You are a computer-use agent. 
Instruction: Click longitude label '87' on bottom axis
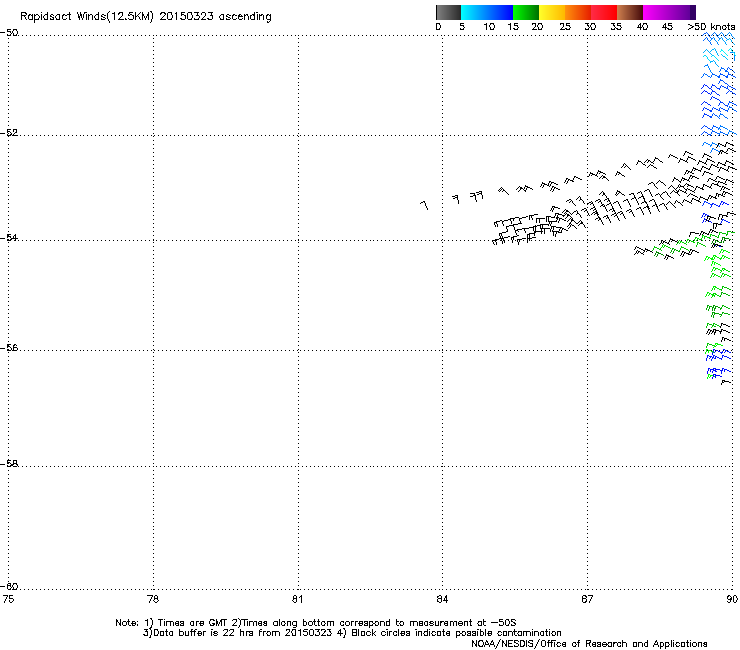[x=587, y=599]
